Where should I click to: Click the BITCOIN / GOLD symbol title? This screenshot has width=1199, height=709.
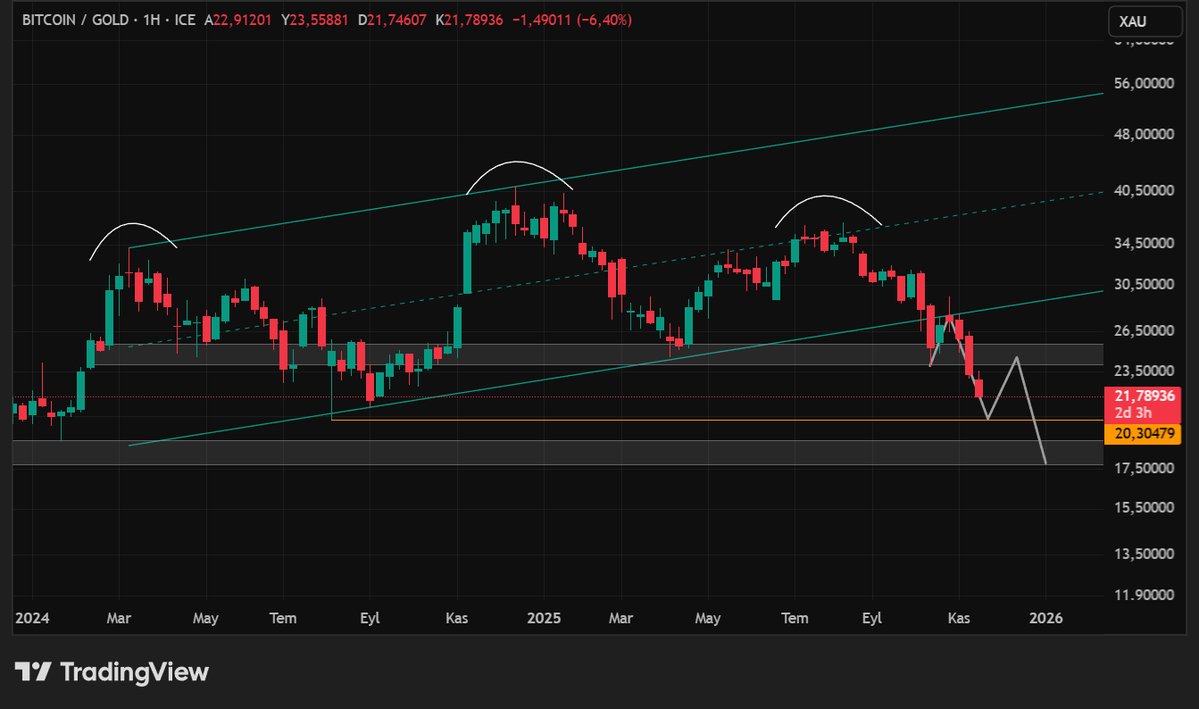(x=75, y=20)
